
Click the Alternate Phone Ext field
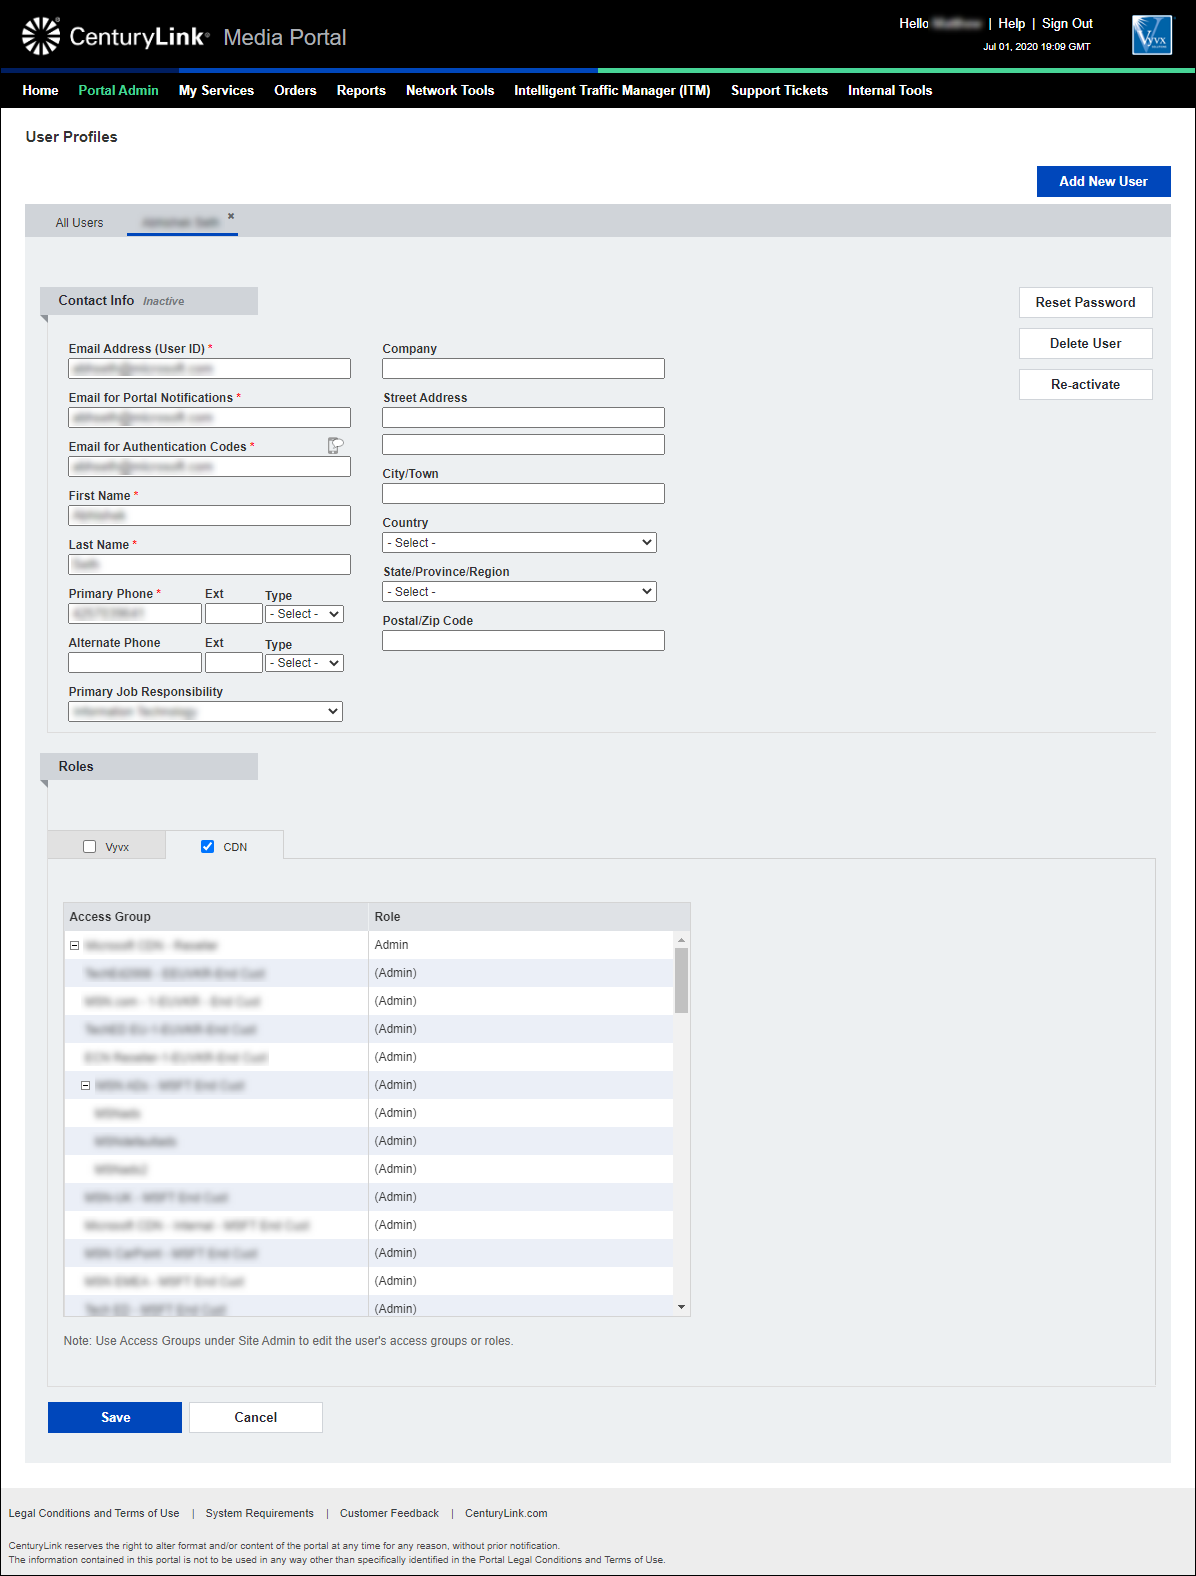point(234,662)
